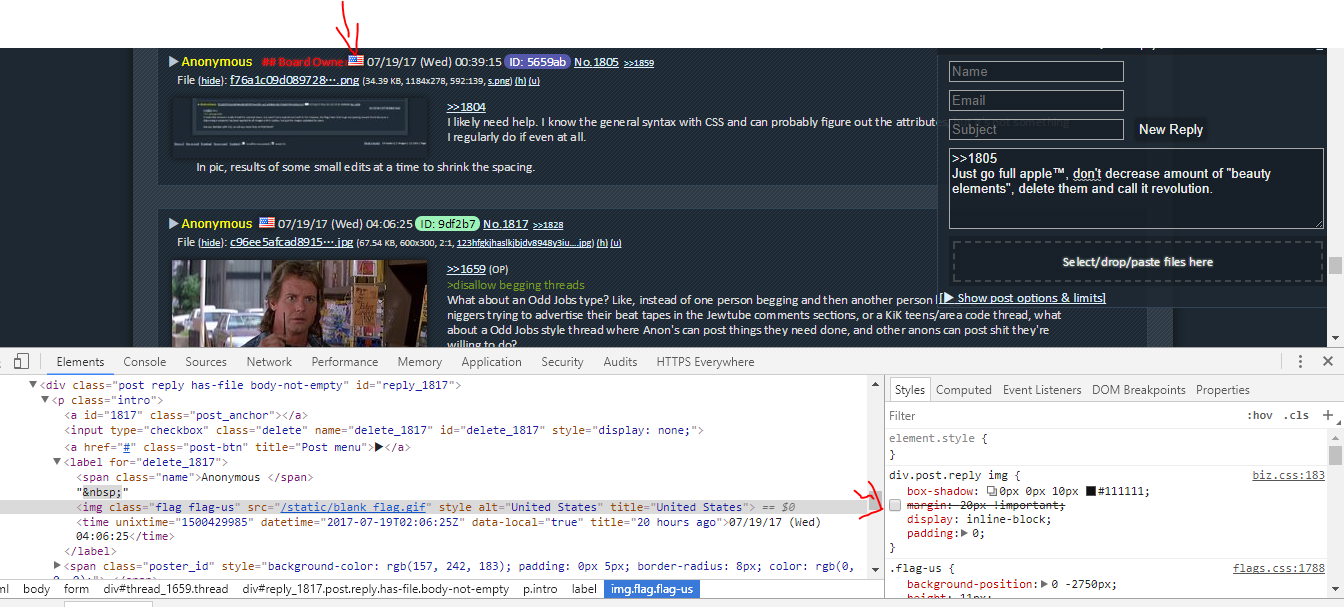The height and width of the screenshot is (607, 1344).
Task: Open the Application panel tab
Action: tap(491, 362)
